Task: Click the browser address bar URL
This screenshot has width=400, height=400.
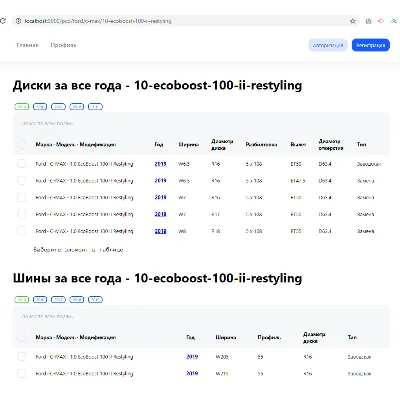Action: point(98,21)
